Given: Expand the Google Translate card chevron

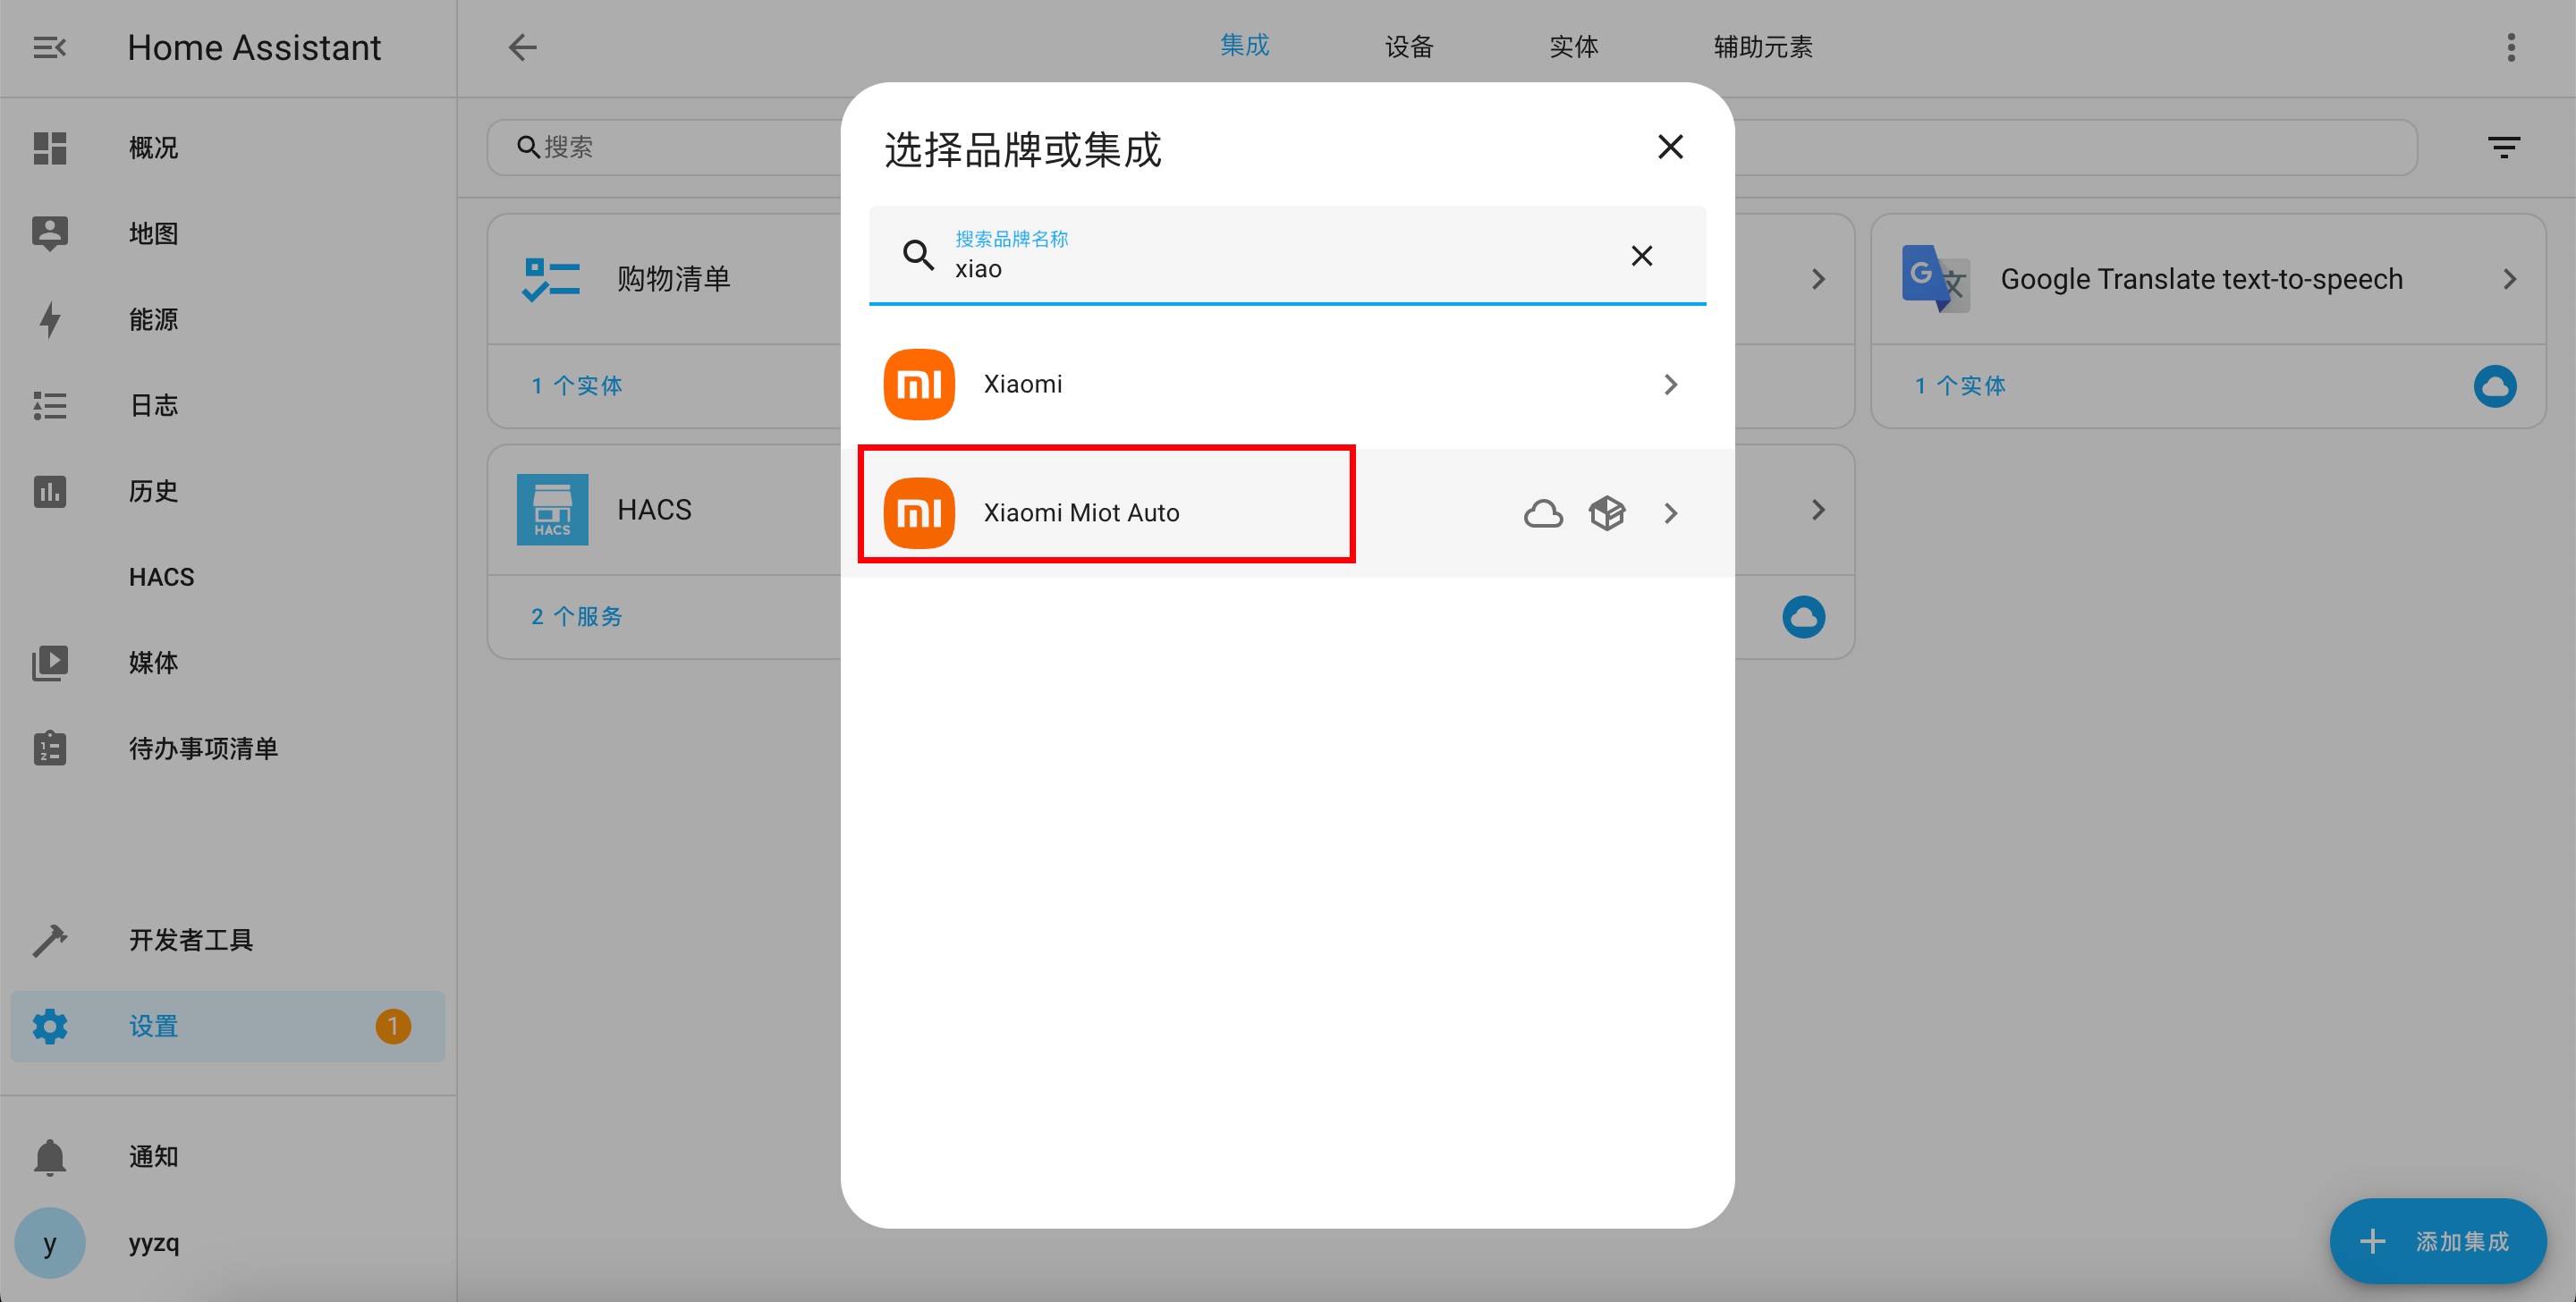Looking at the screenshot, I should pos(2509,279).
